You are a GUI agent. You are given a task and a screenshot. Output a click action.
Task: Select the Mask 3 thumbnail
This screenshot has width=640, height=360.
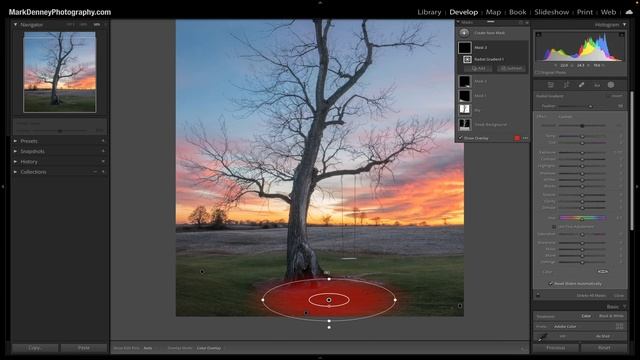(x=464, y=48)
